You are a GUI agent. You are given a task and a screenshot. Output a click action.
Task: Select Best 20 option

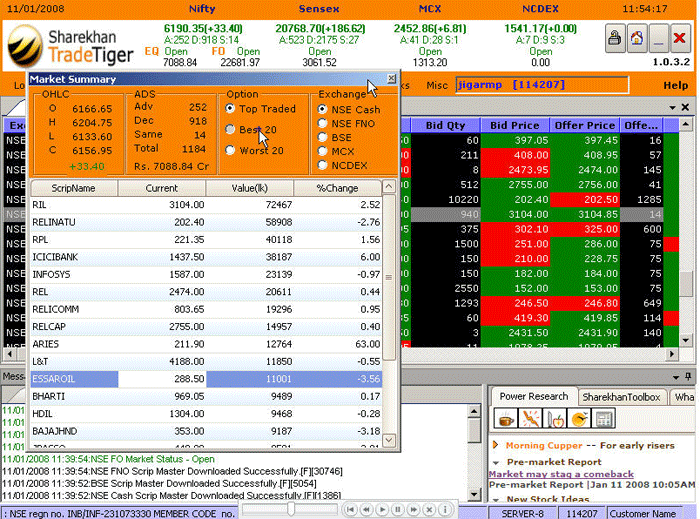(x=230, y=129)
